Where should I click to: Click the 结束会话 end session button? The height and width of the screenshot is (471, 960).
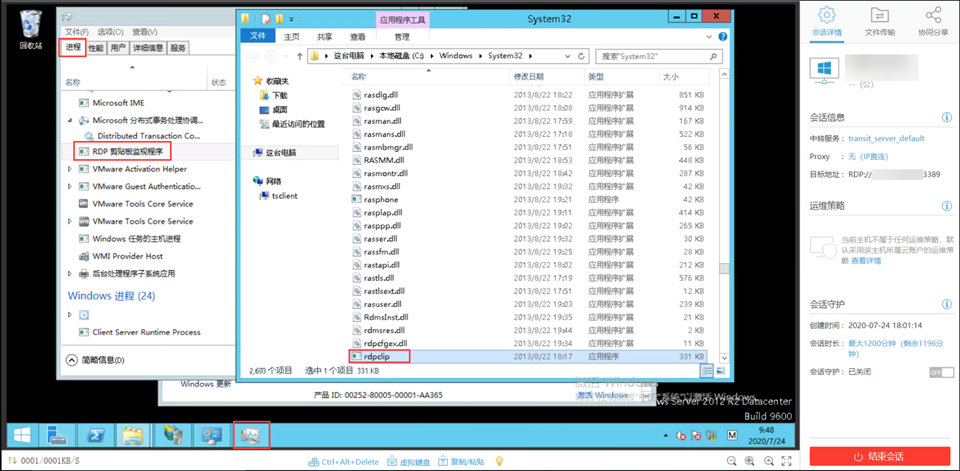pyautogui.click(x=880, y=456)
